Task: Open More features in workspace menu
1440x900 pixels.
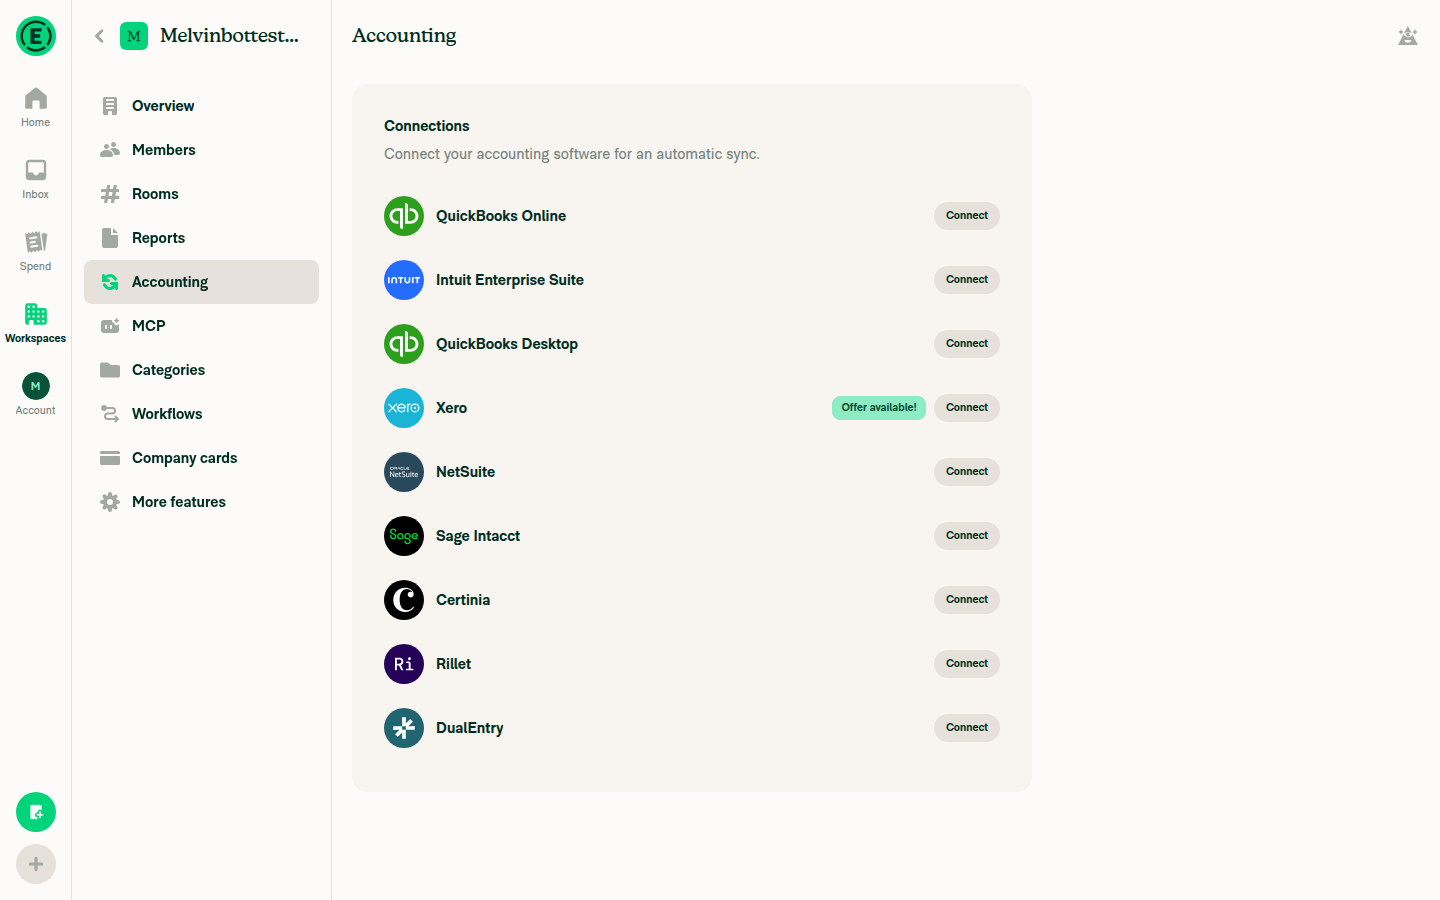Action: tap(201, 502)
